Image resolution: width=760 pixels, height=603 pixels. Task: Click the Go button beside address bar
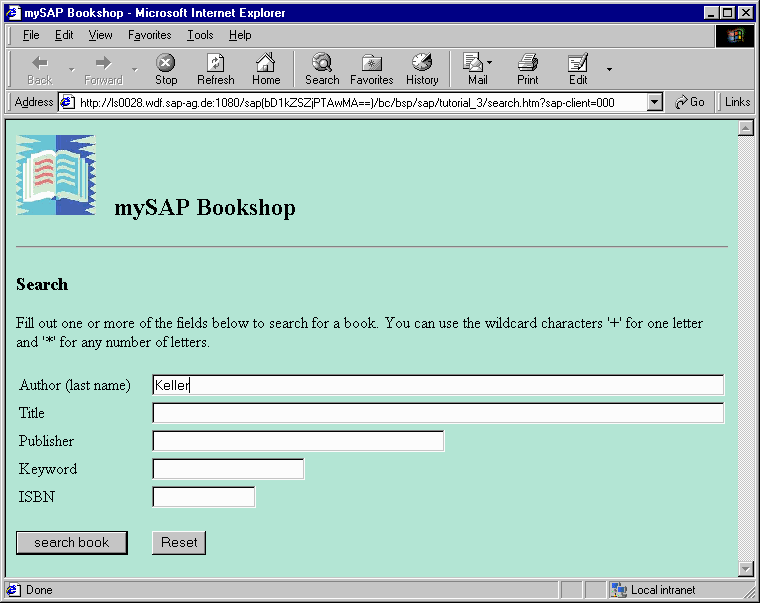[690, 102]
